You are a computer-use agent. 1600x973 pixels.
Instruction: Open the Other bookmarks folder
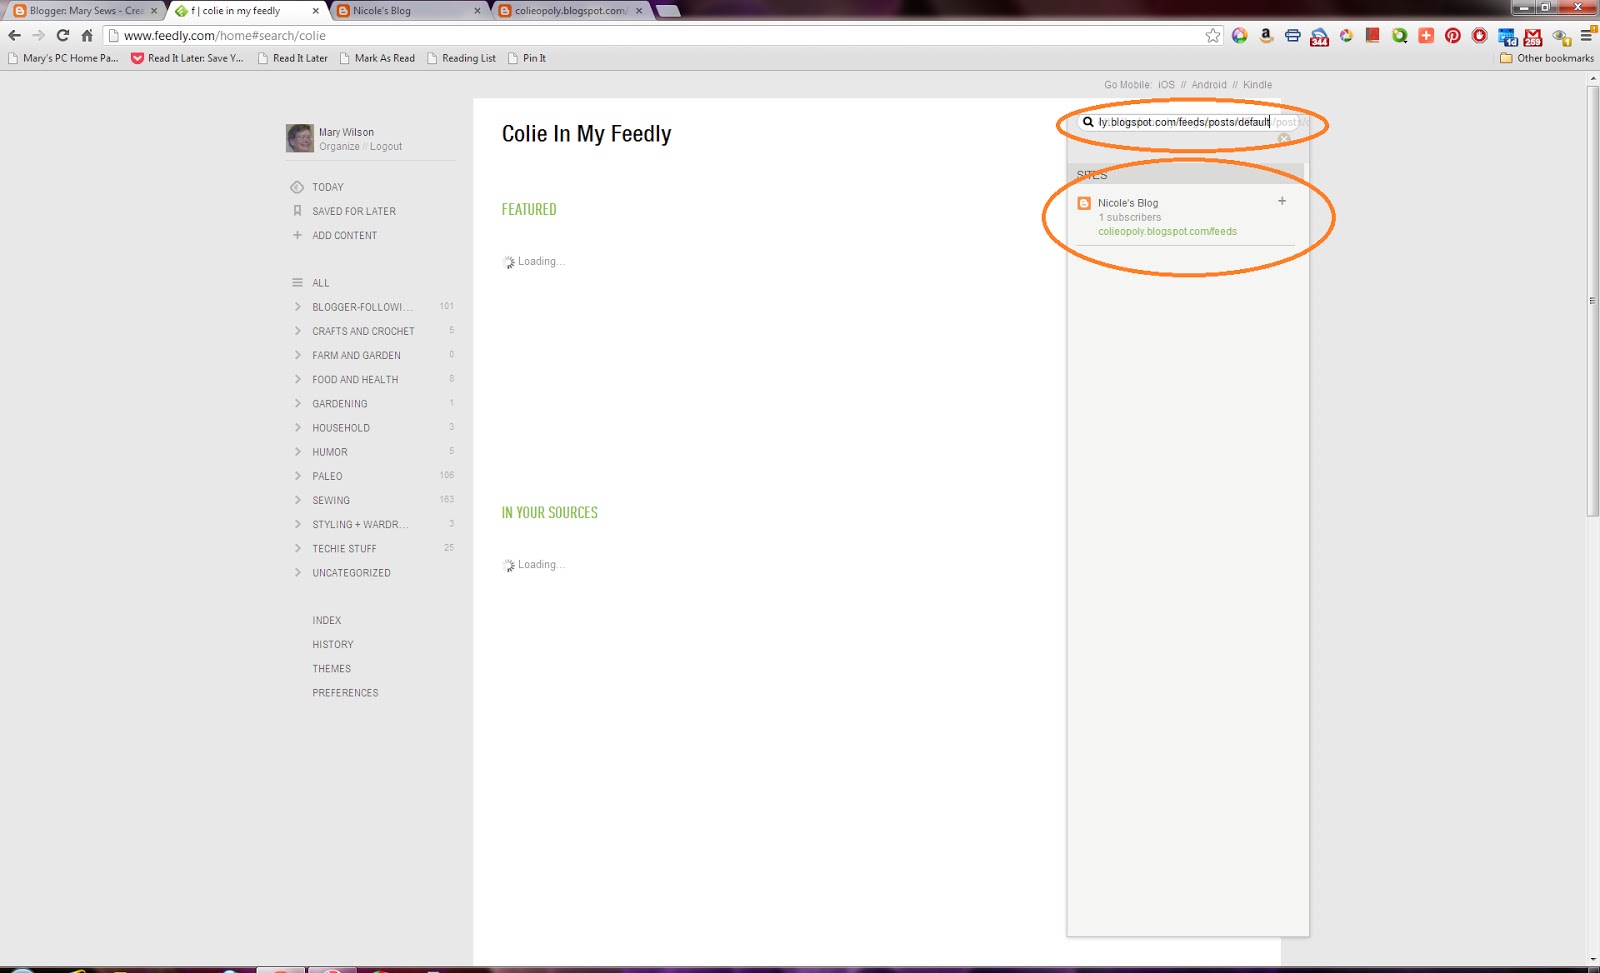click(x=1547, y=58)
